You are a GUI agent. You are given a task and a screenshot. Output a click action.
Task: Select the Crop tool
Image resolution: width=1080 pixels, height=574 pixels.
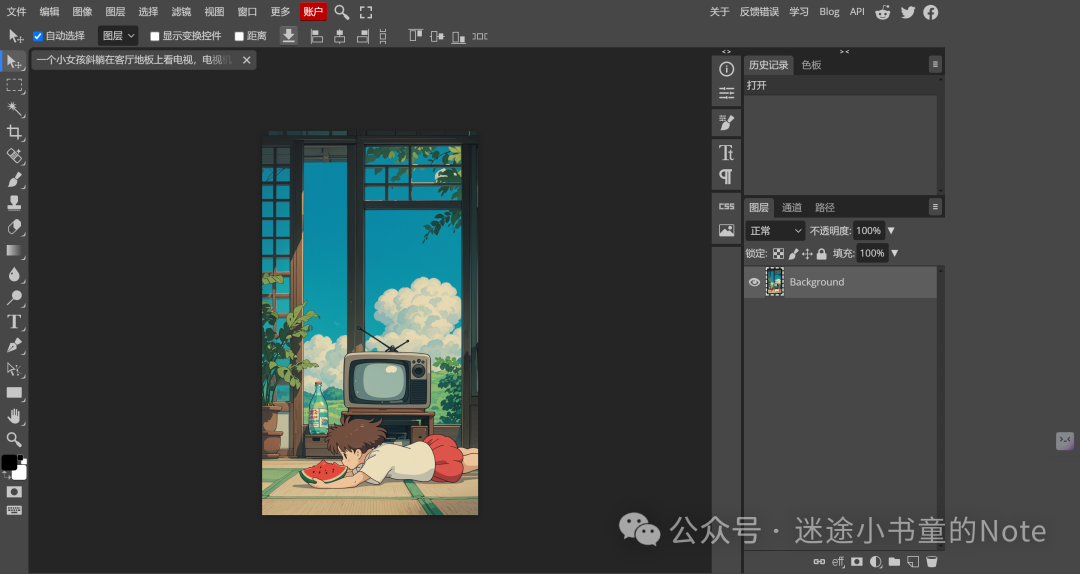click(x=14, y=132)
